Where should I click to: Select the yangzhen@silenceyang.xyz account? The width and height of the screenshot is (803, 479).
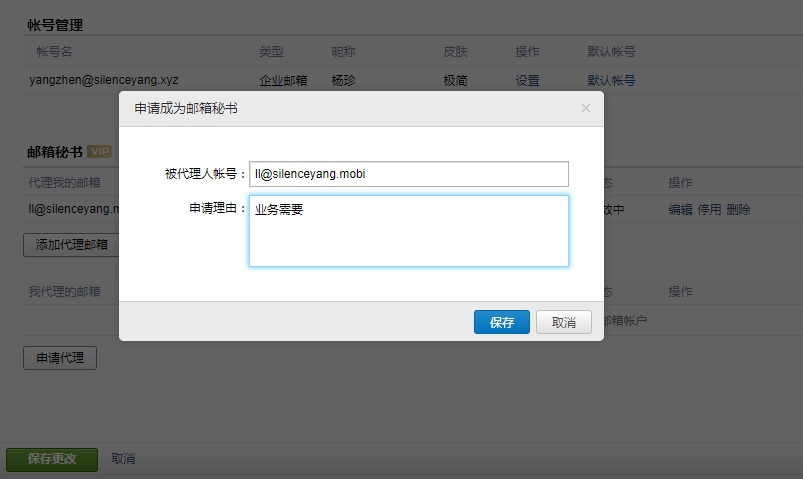pyautogui.click(x=104, y=81)
